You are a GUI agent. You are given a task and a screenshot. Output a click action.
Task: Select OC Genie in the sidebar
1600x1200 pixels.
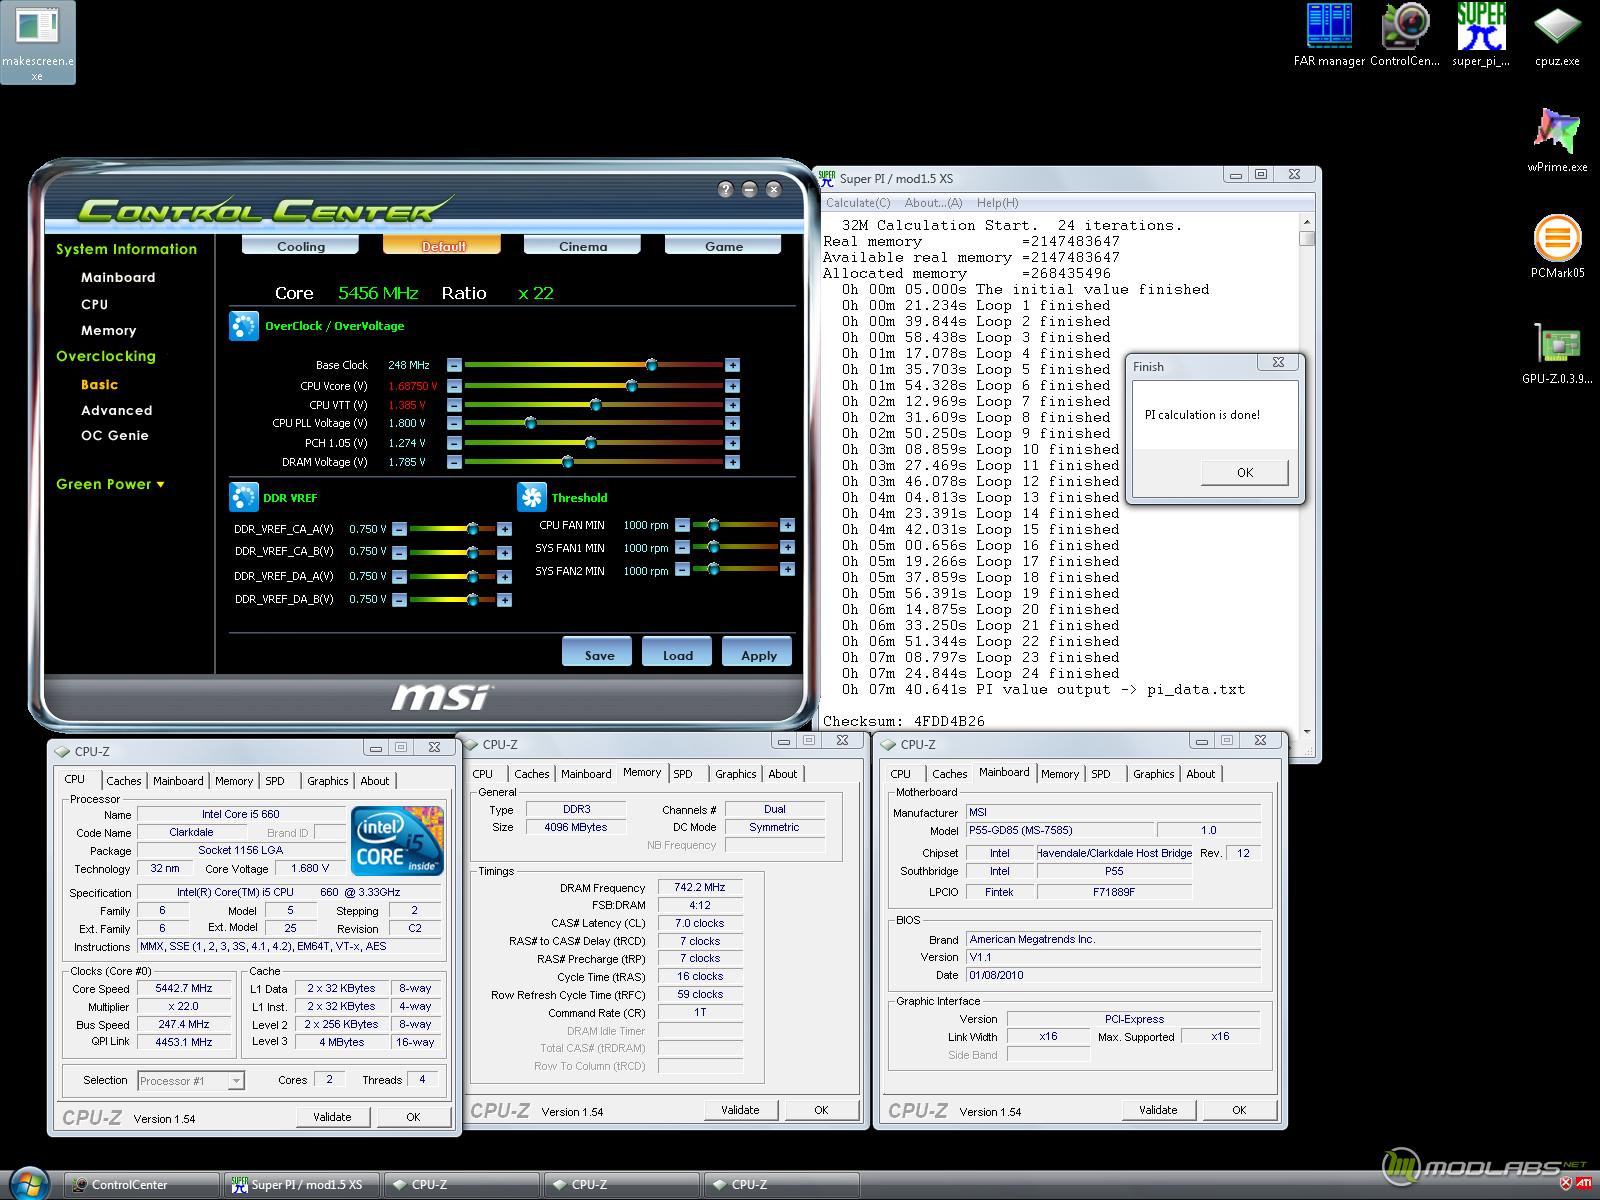(115, 436)
